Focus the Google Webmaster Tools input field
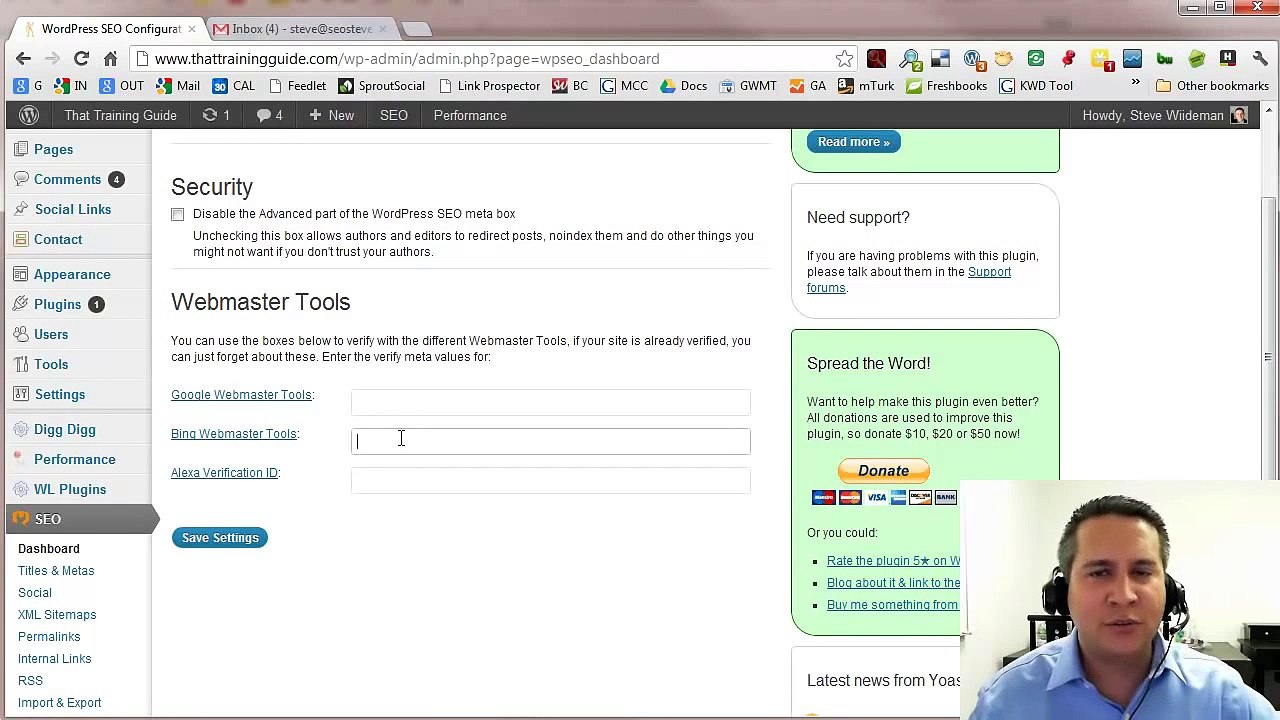This screenshot has height=720, width=1280. point(551,402)
